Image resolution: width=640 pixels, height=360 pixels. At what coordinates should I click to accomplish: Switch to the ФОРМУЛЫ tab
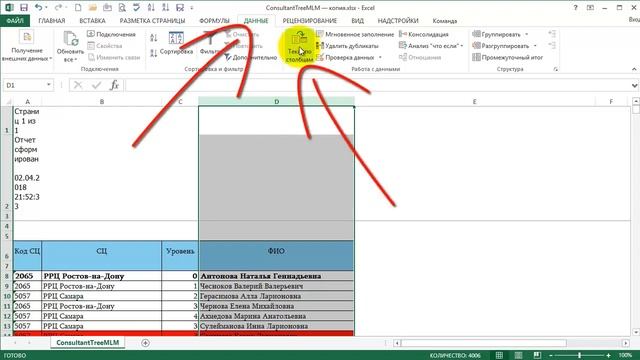(214, 20)
